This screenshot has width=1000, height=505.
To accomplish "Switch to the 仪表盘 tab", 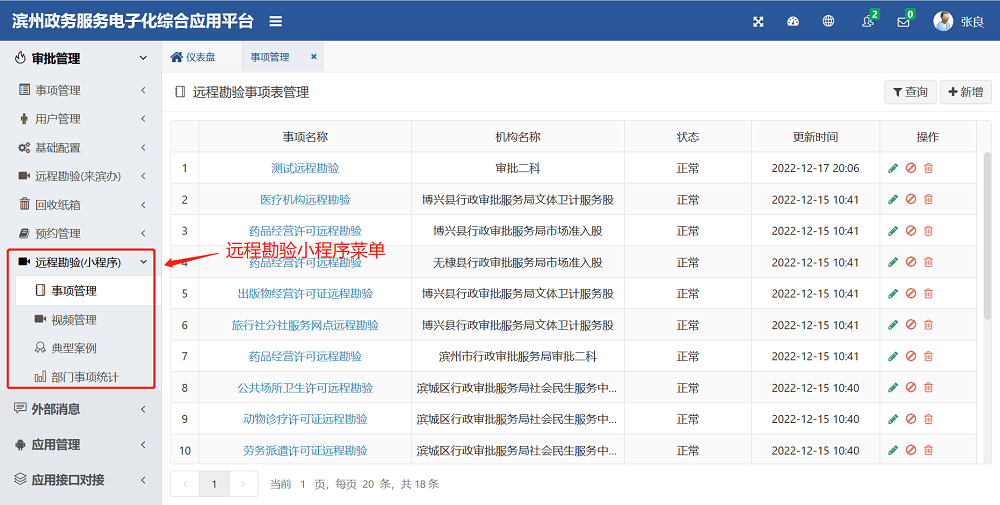I will pyautogui.click(x=194, y=57).
